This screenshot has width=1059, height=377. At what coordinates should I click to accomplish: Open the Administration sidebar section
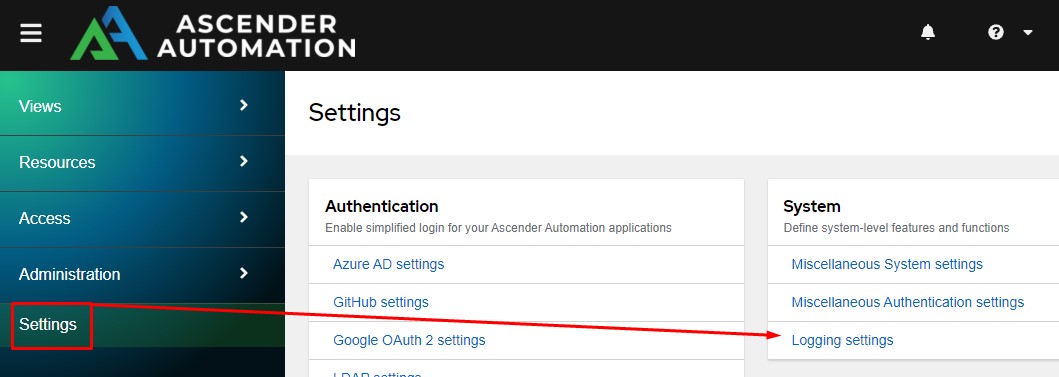(x=142, y=275)
